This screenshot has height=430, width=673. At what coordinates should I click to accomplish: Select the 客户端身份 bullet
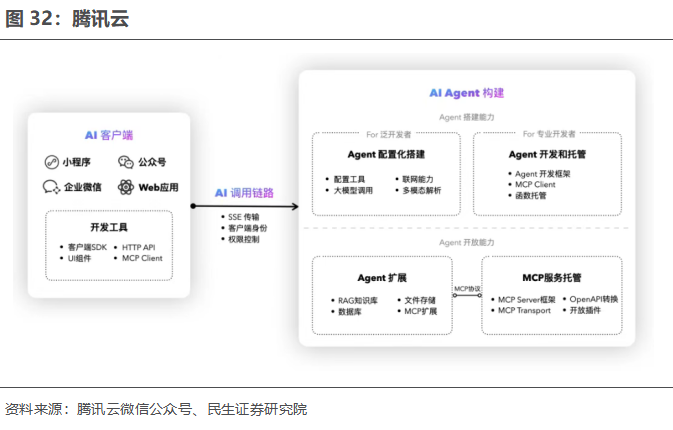pyautogui.click(x=248, y=228)
